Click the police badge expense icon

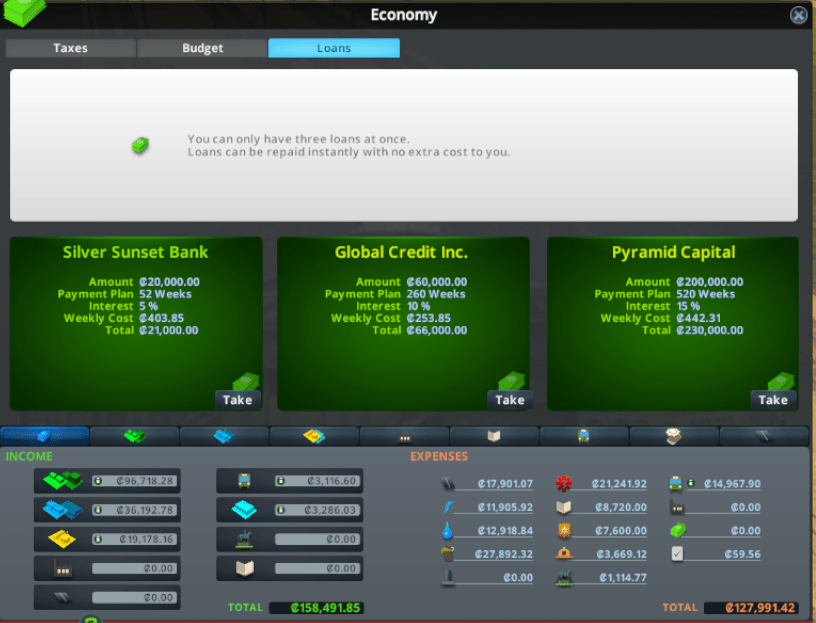pyautogui.click(x=564, y=531)
